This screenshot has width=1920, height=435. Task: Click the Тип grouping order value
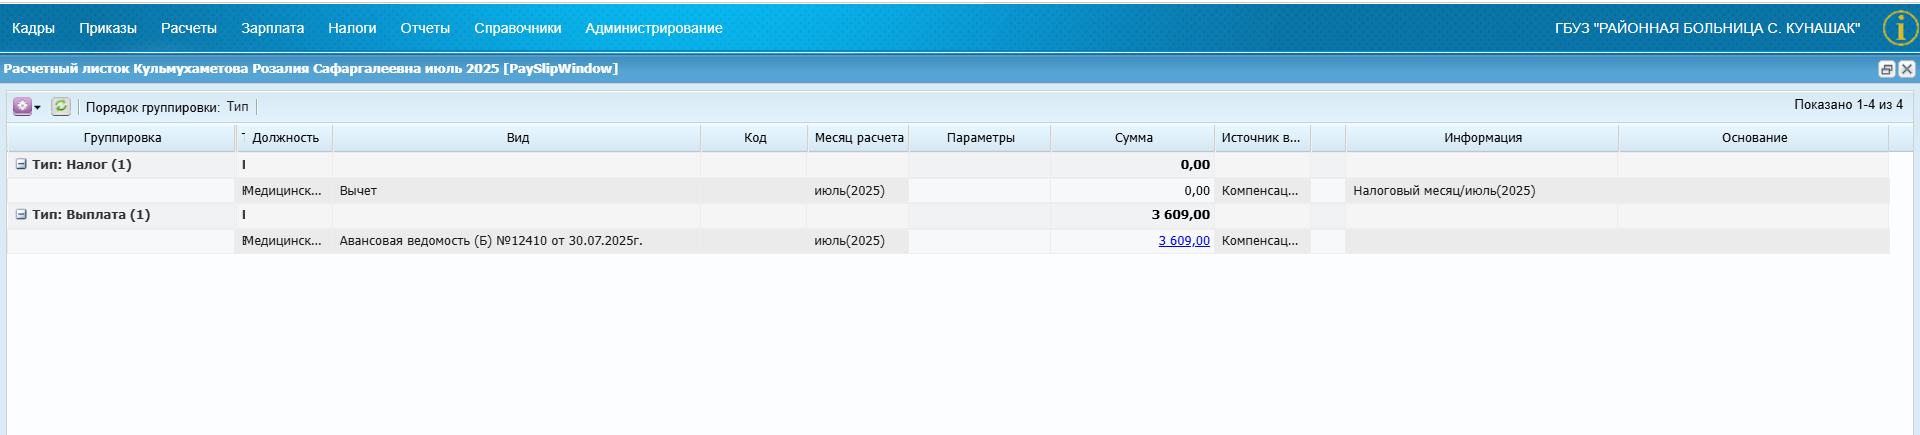237,107
